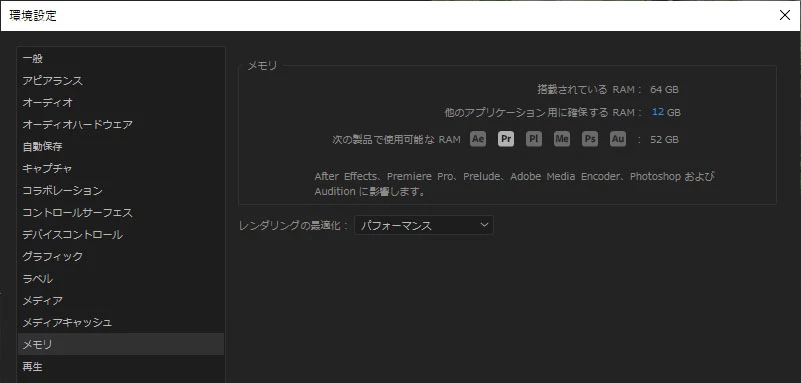The width and height of the screenshot is (801, 383).
Task: Select the 一般 category
Action: [121, 59]
